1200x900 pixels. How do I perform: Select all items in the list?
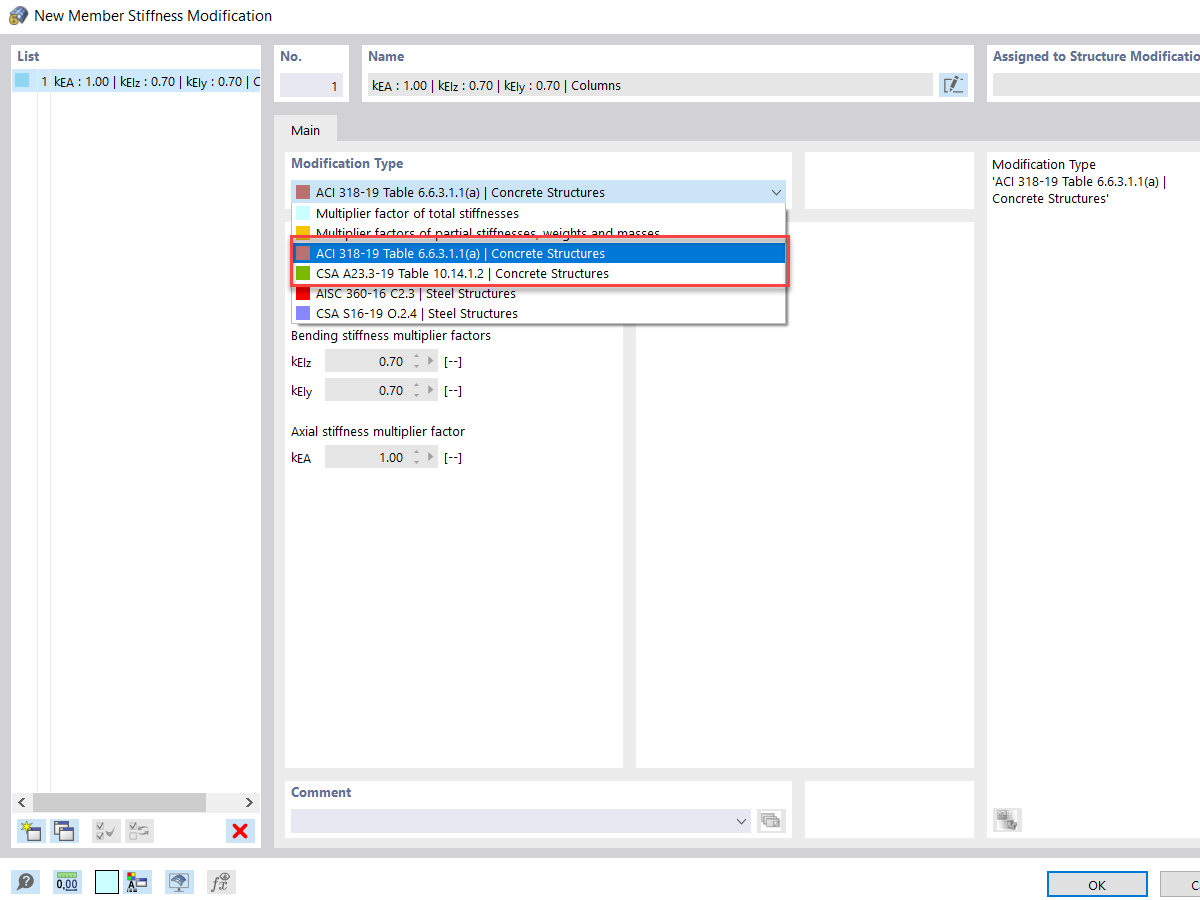point(105,831)
